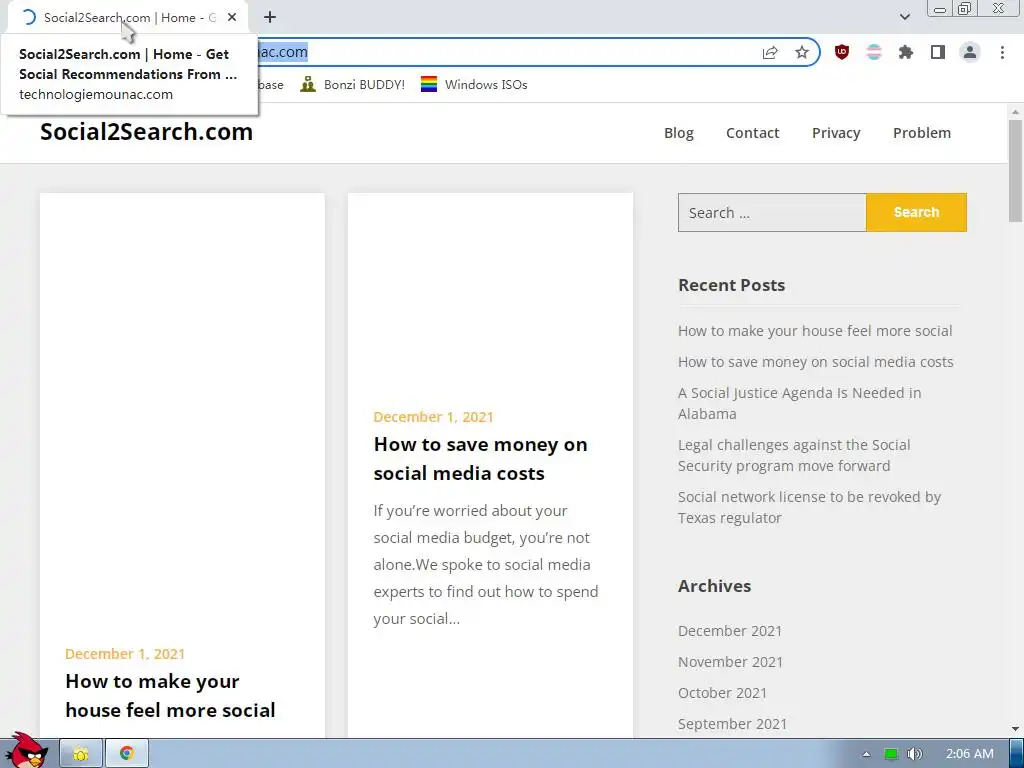
Task: Click the 2:06 AM taskbar clock
Action: tap(970, 754)
